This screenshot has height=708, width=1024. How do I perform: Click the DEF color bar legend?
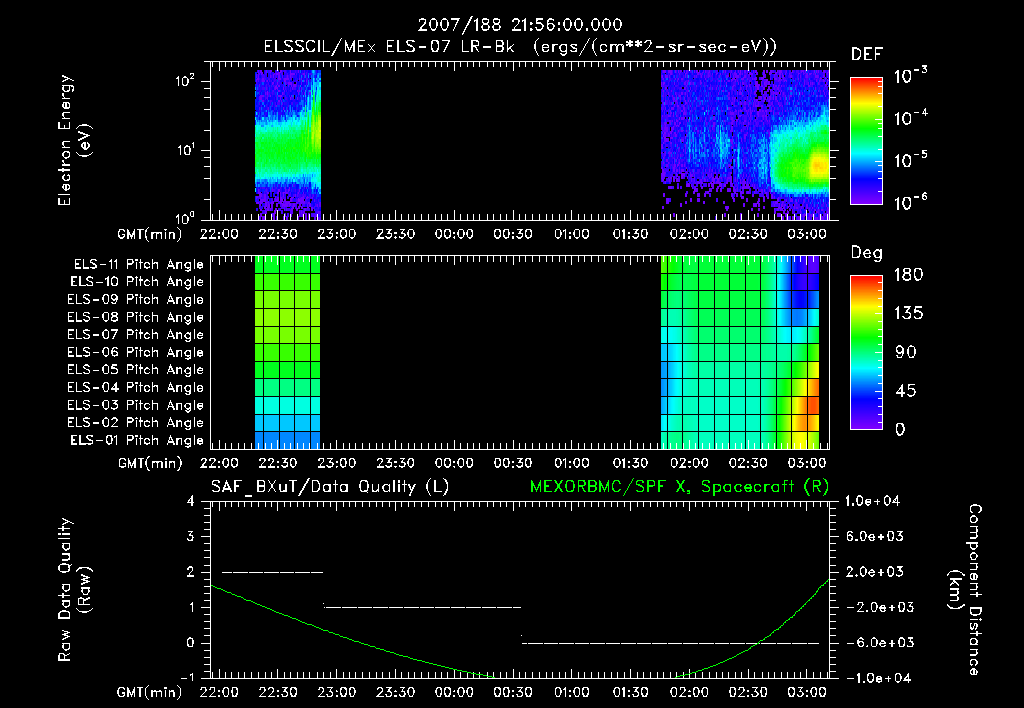point(866,141)
